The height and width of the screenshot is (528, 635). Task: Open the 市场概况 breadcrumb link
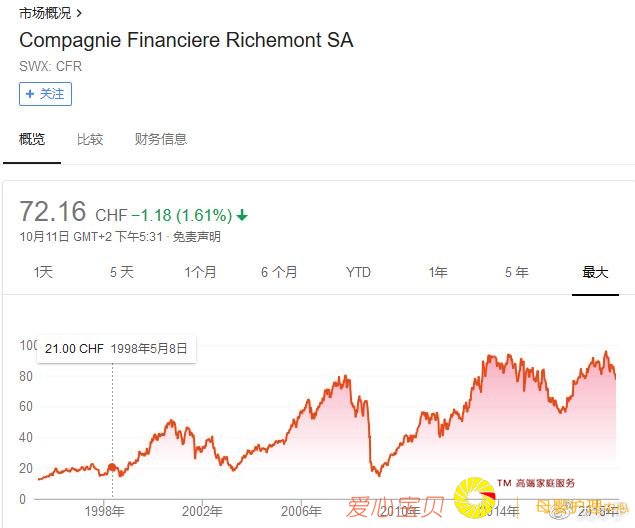(x=46, y=13)
